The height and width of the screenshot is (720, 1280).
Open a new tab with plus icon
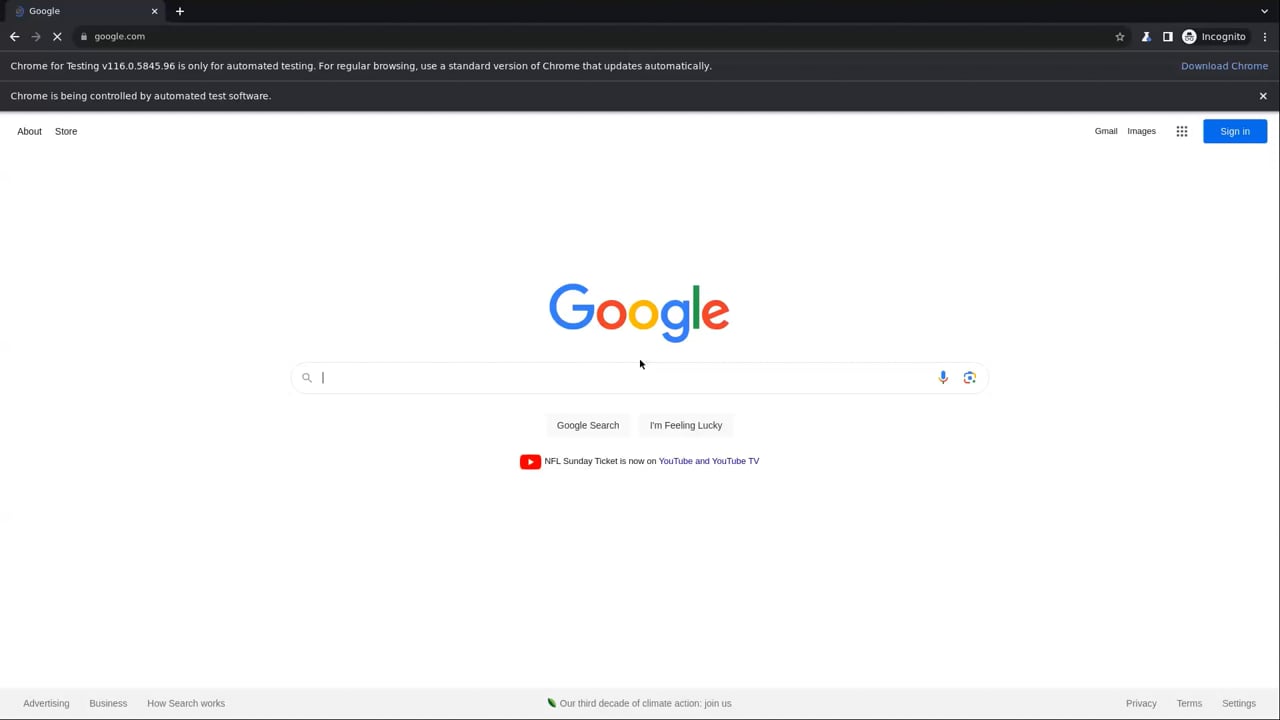180,11
